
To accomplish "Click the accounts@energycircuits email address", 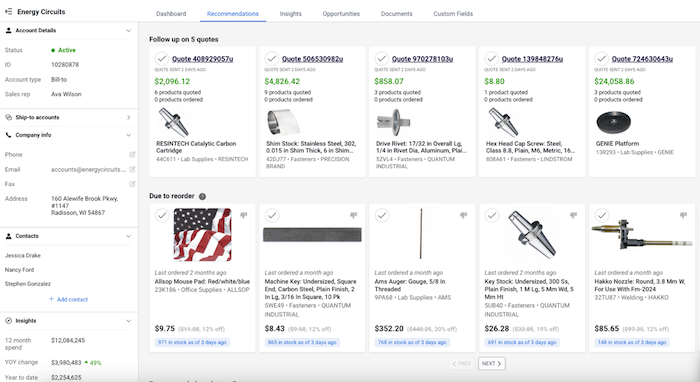I will point(88,169).
